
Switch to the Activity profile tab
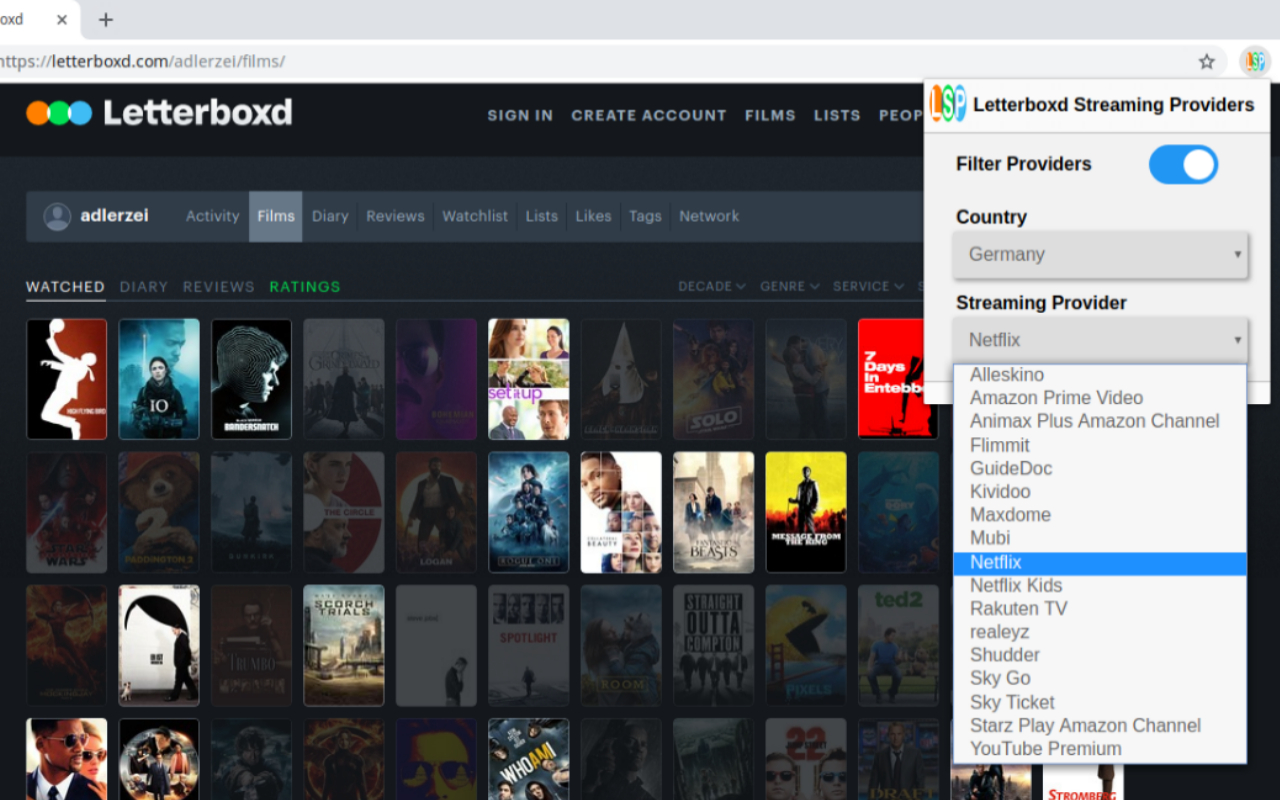point(212,216)
